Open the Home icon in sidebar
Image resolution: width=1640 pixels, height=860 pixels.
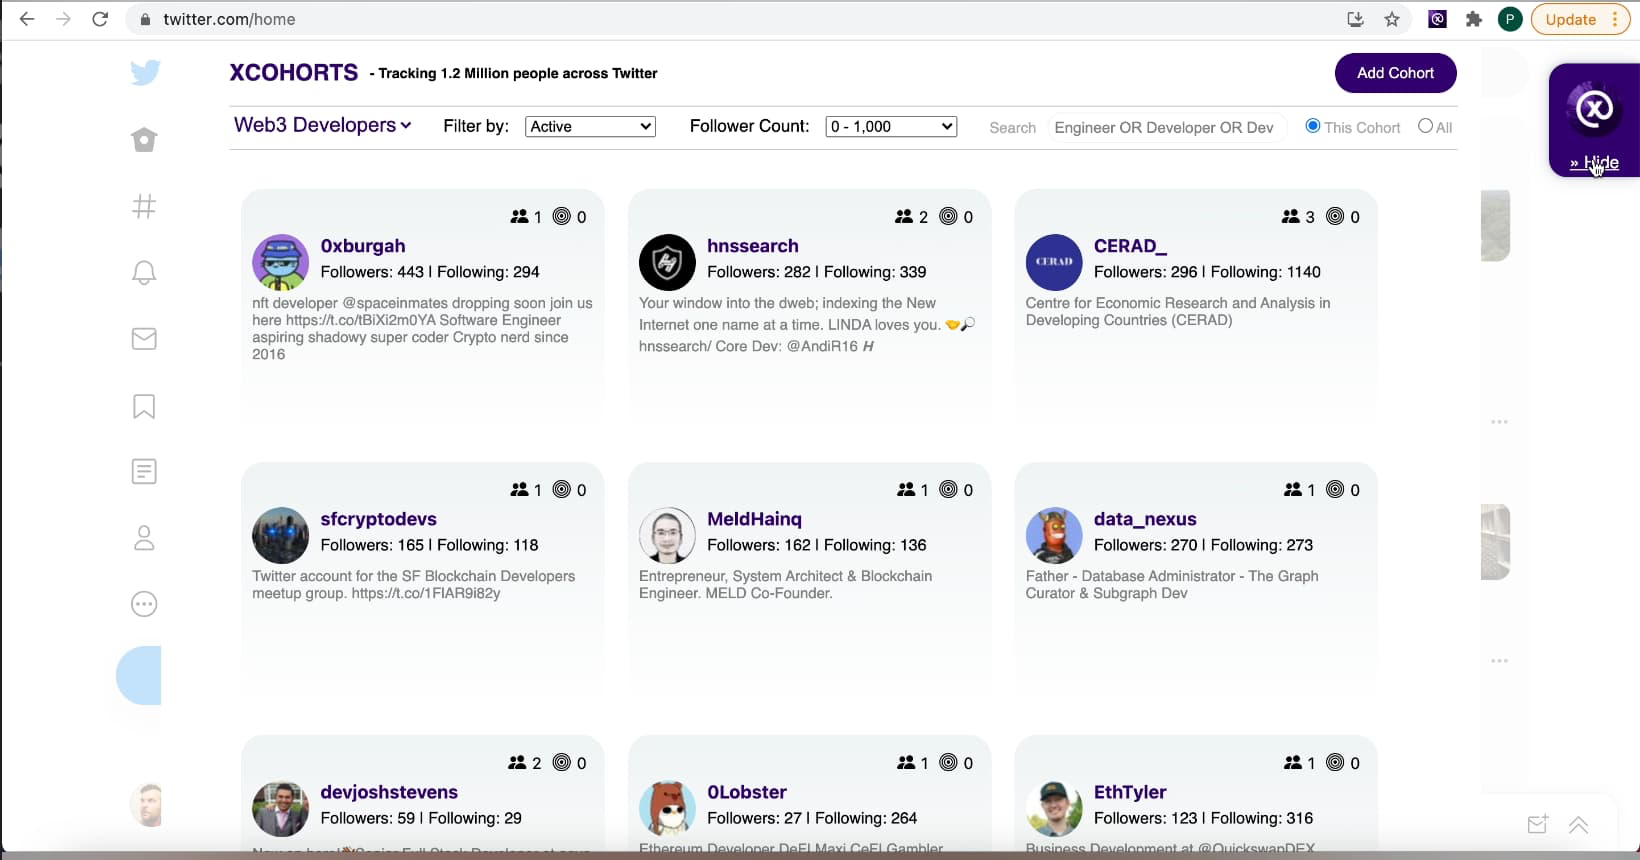(144, 140)
